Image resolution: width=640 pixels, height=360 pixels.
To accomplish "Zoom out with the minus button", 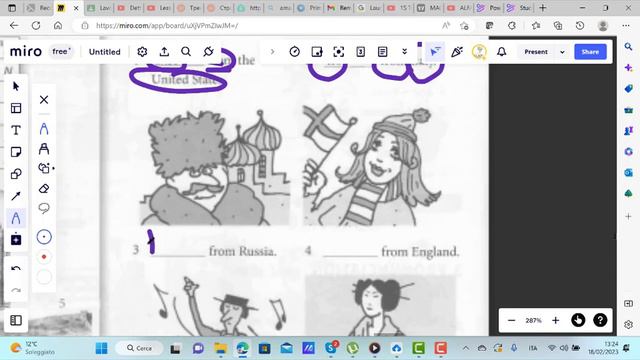I will (x=511, y=320).
